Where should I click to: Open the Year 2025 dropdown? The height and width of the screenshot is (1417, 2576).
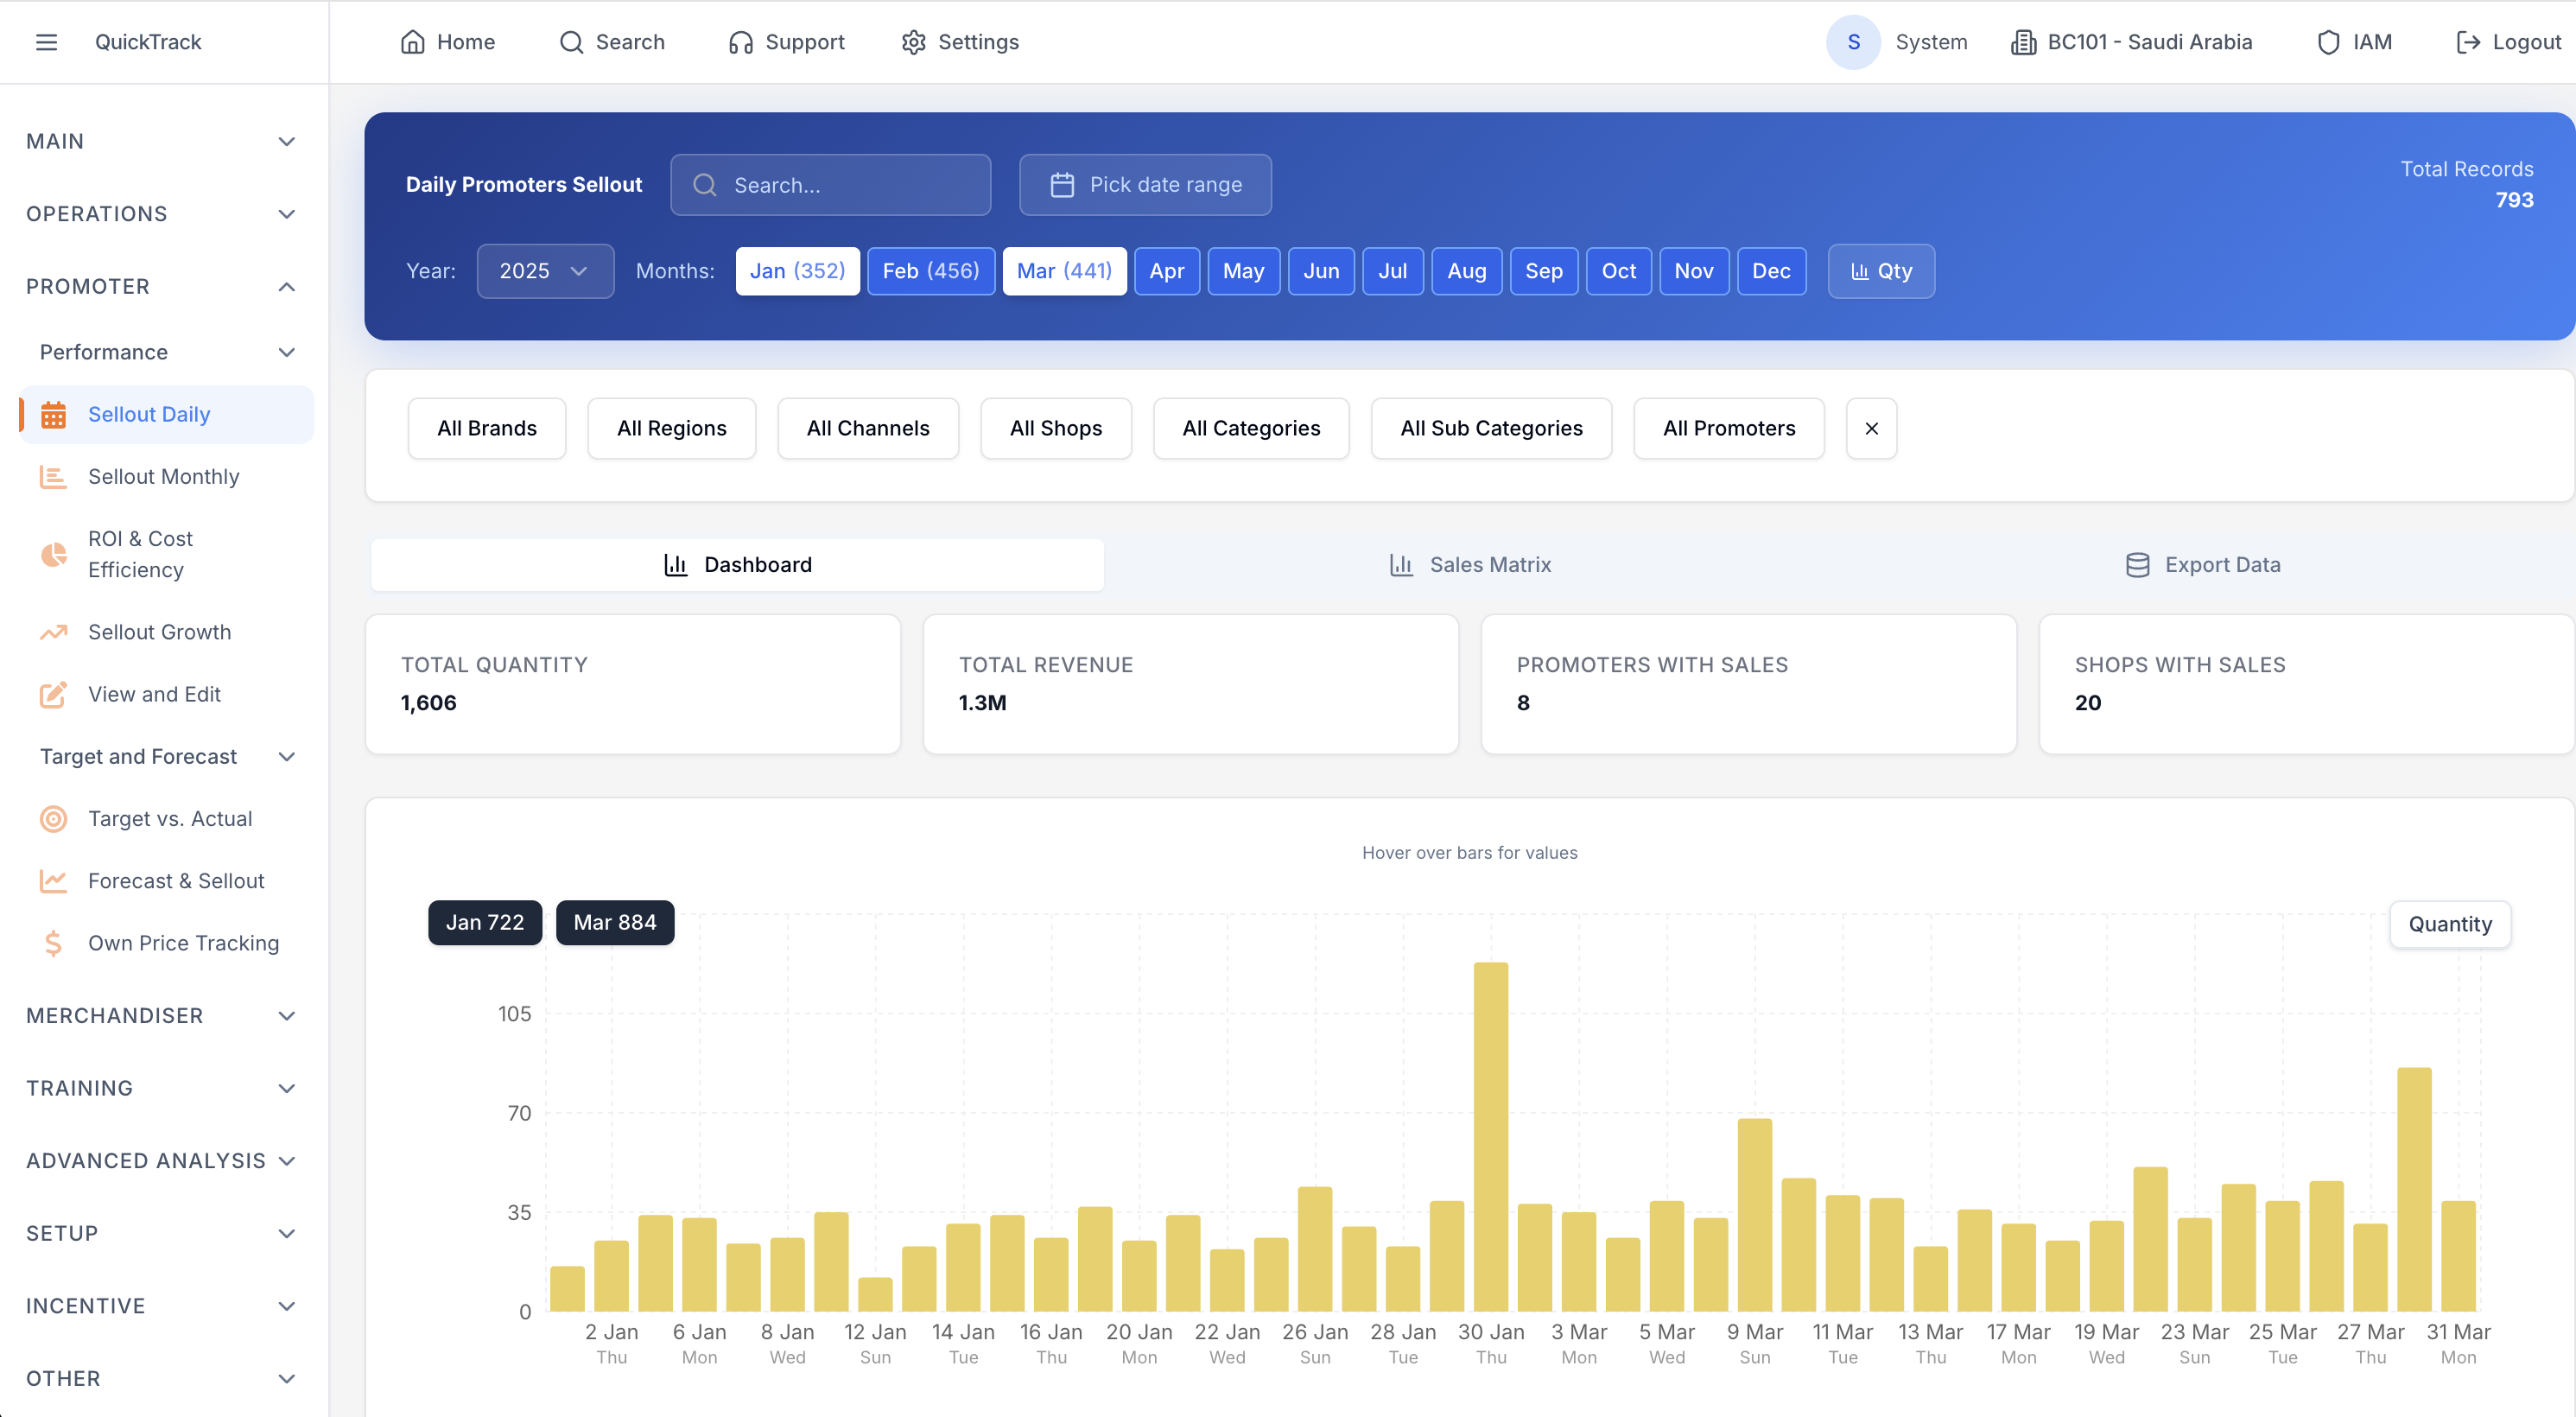pyautogui.click(x=544, y=271)
